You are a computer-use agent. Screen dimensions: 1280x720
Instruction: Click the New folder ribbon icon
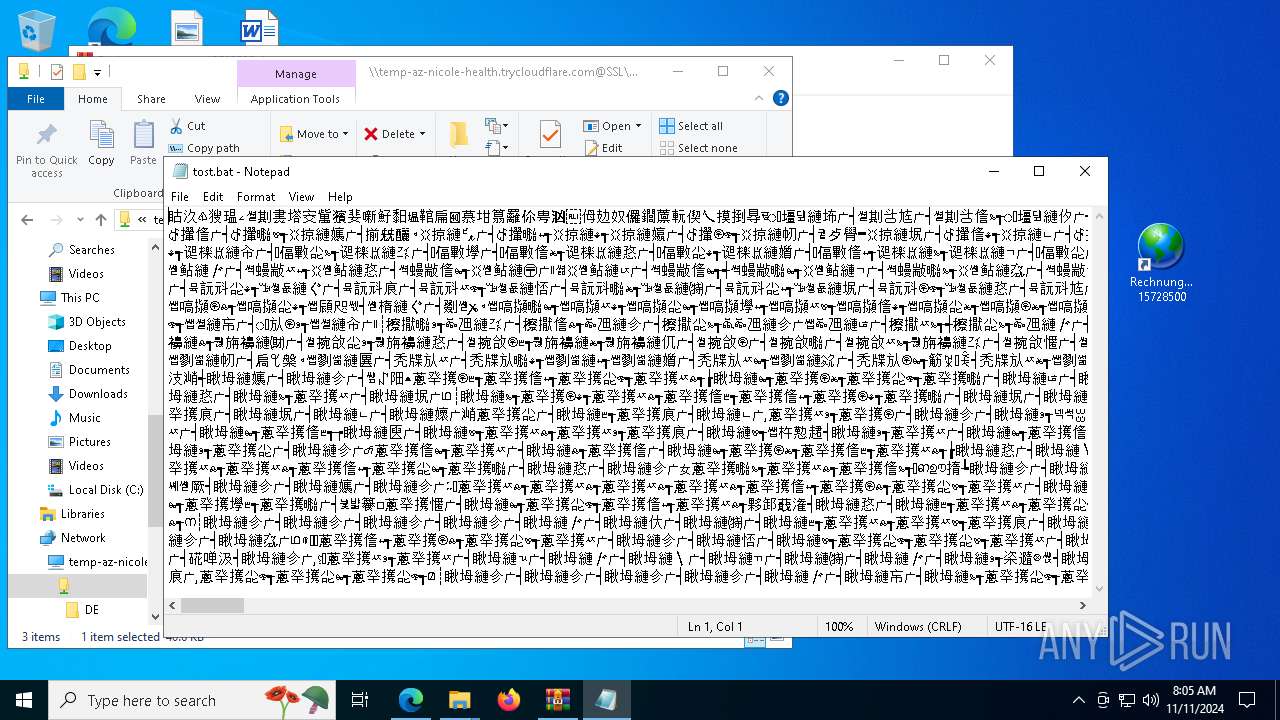coord(459,134)
